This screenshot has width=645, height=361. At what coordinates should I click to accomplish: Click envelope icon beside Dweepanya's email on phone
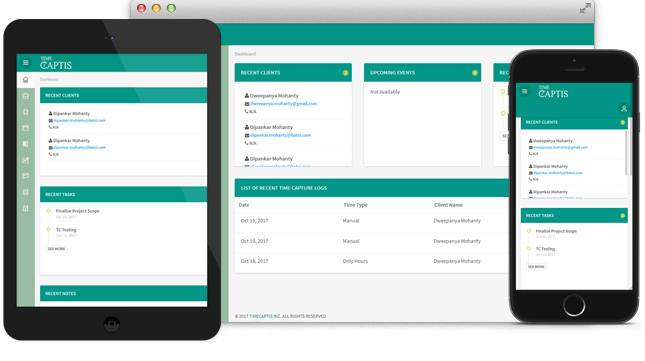[x=531, y=147]
